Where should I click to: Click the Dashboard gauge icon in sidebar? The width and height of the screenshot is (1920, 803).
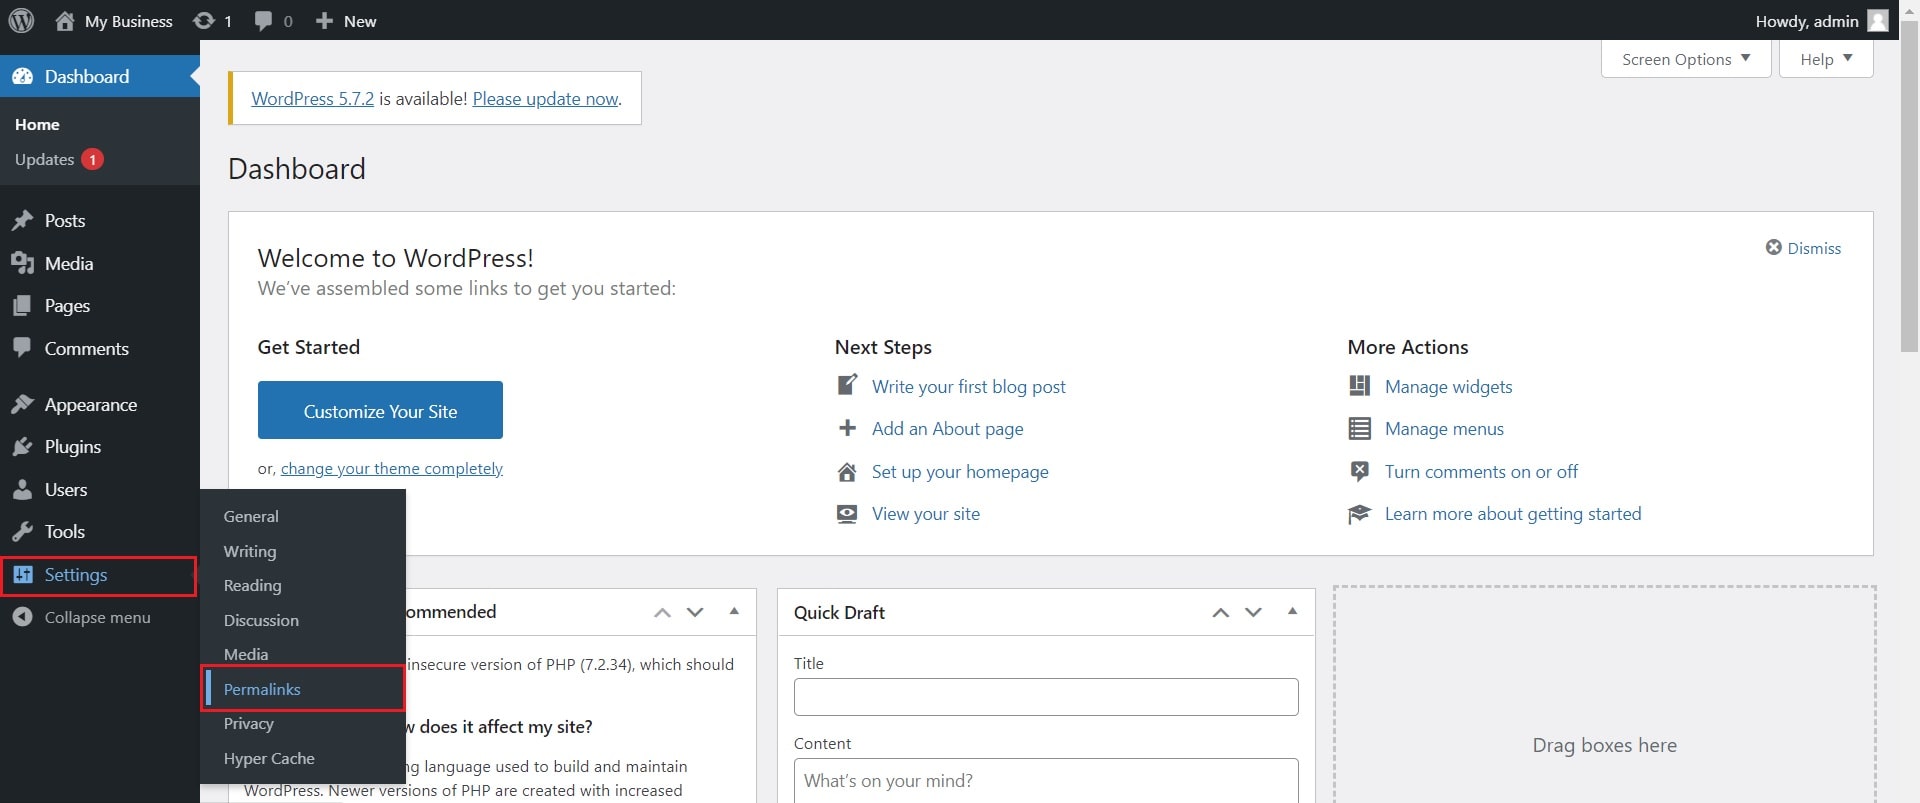click(22, 76)
